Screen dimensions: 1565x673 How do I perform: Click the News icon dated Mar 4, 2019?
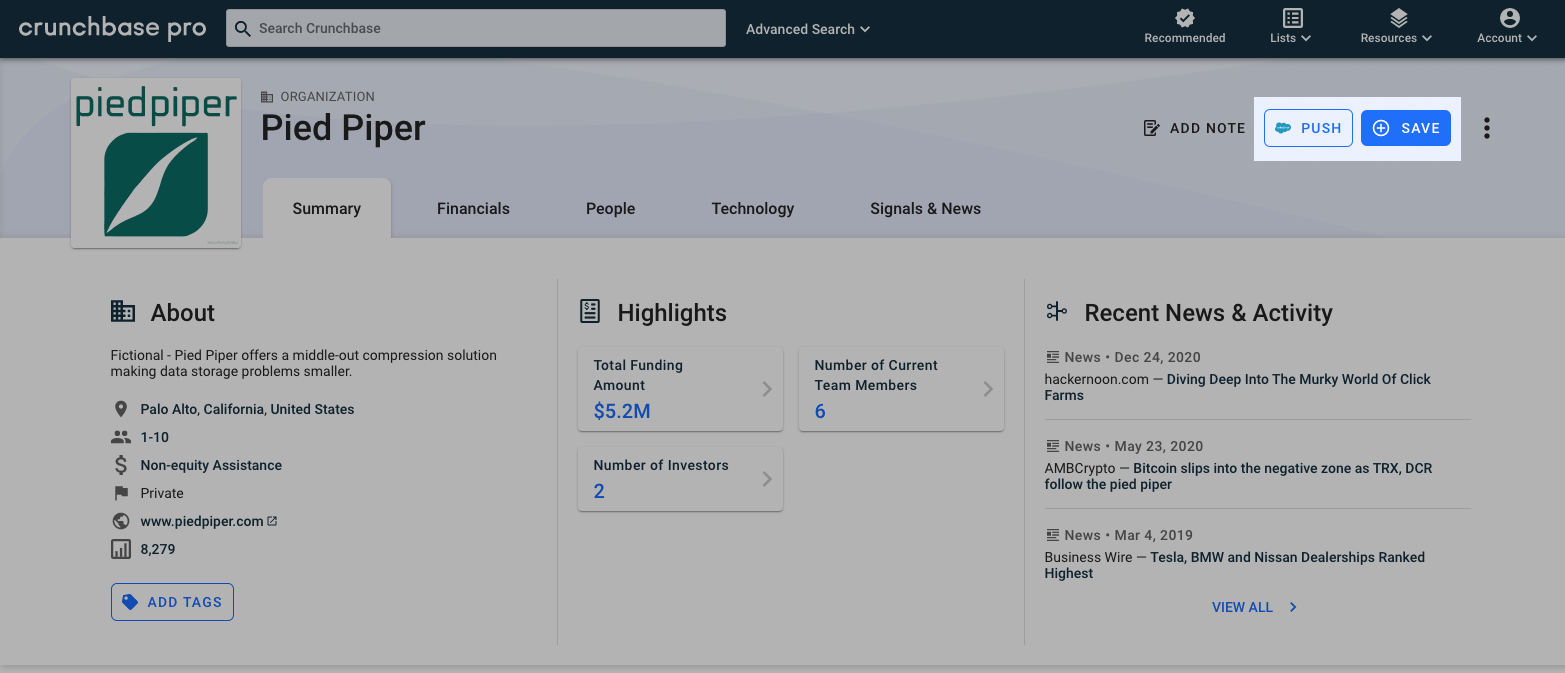1052,535
